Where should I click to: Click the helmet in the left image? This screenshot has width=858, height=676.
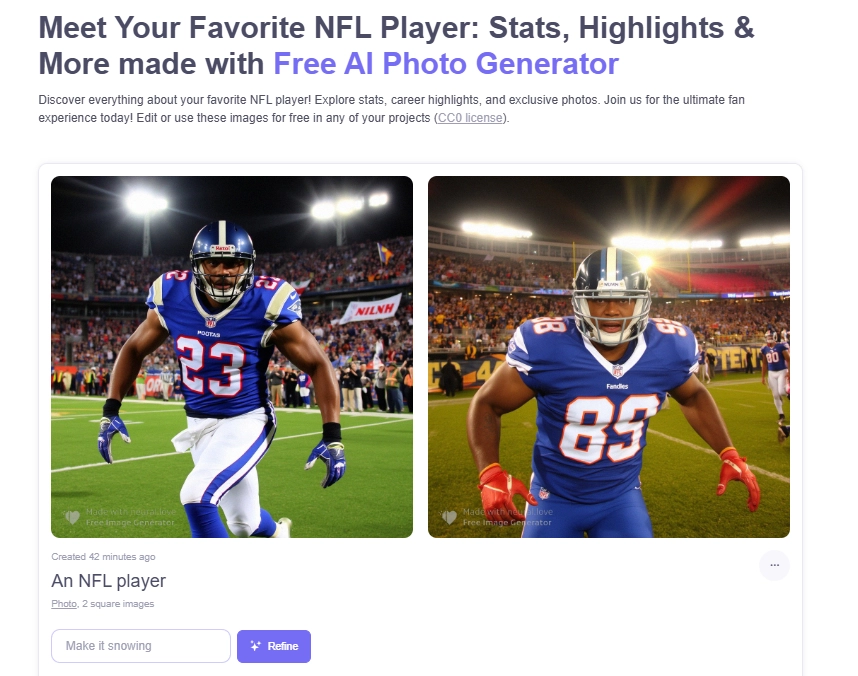(222, 253)
